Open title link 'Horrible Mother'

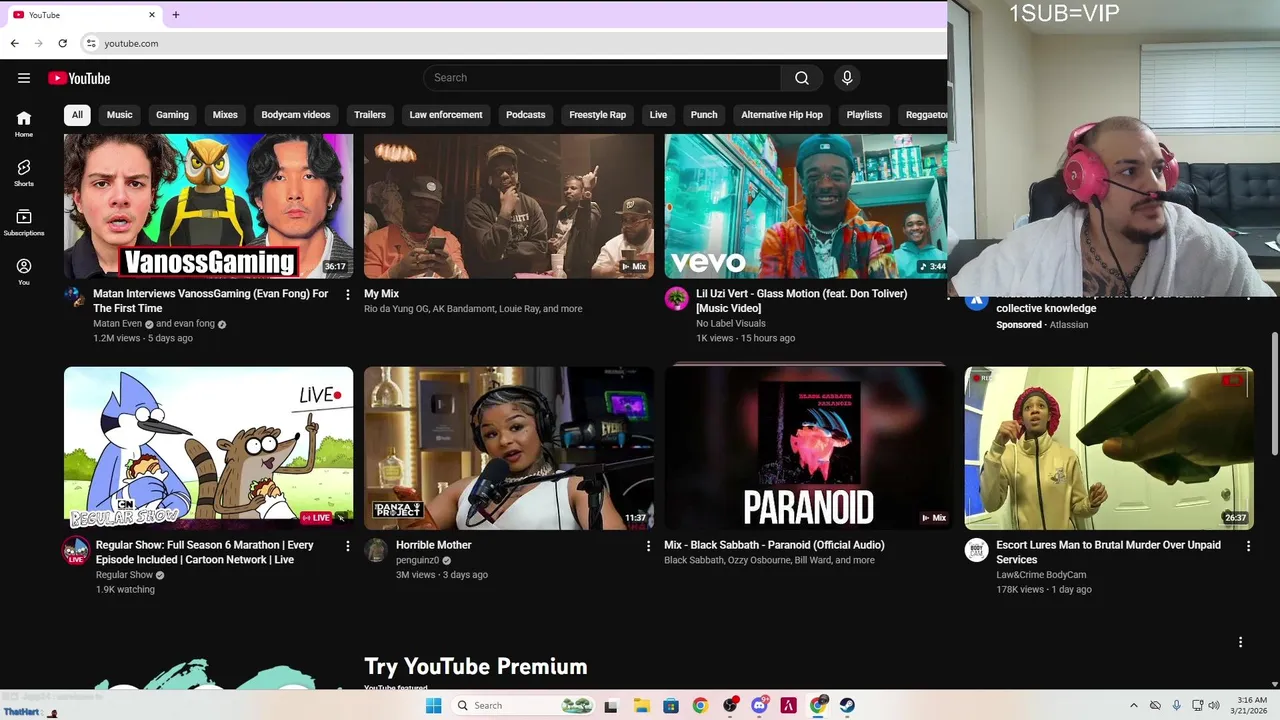(434, 545)
